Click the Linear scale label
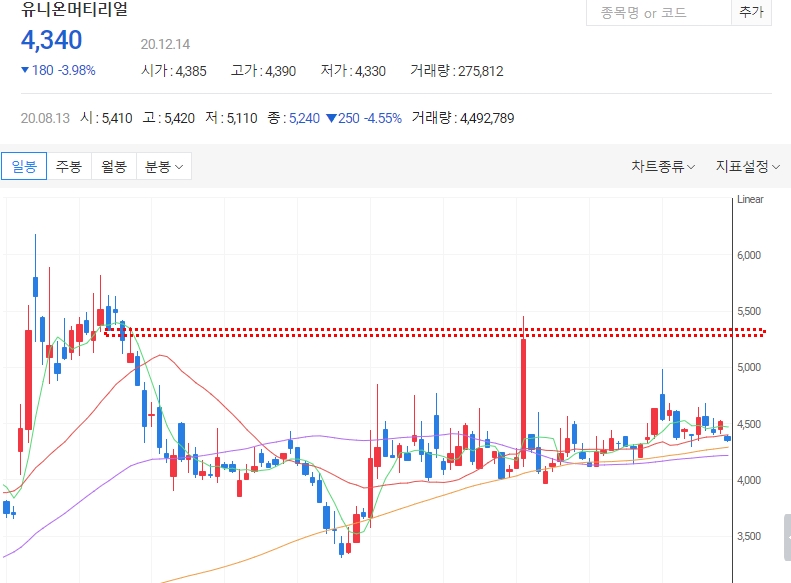 750,199
